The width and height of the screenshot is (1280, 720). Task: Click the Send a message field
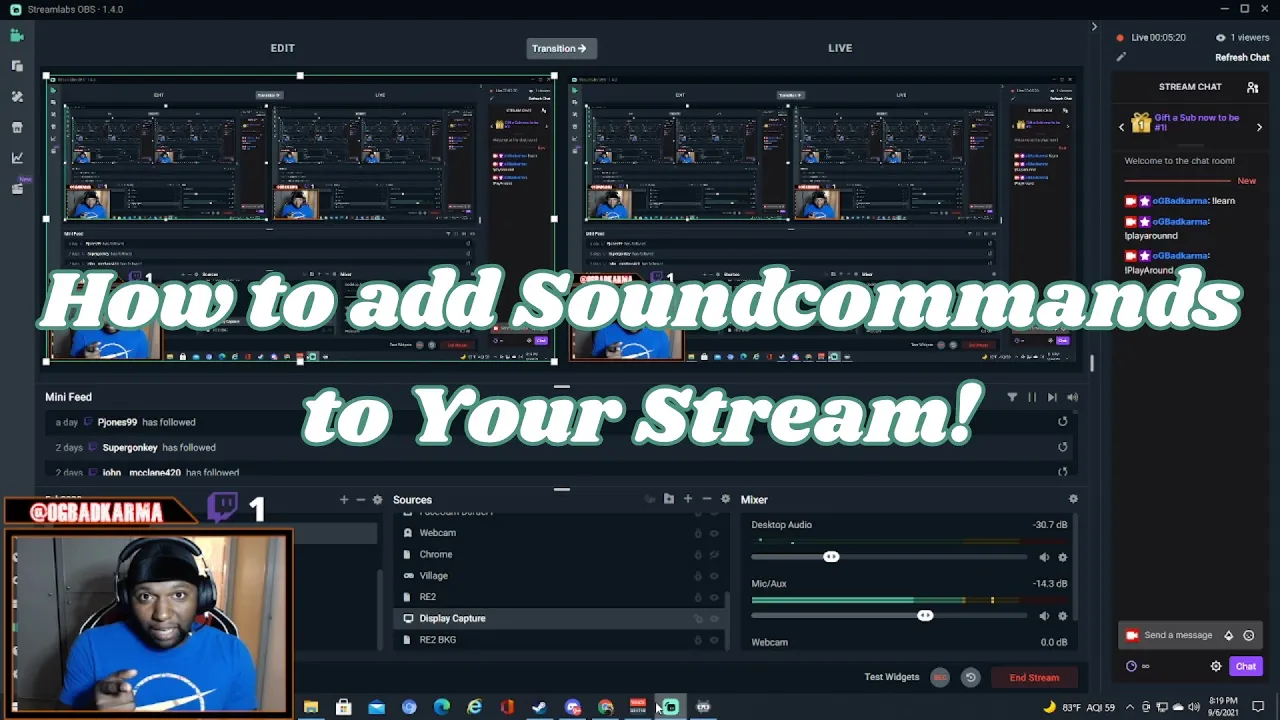(1188, 635)
